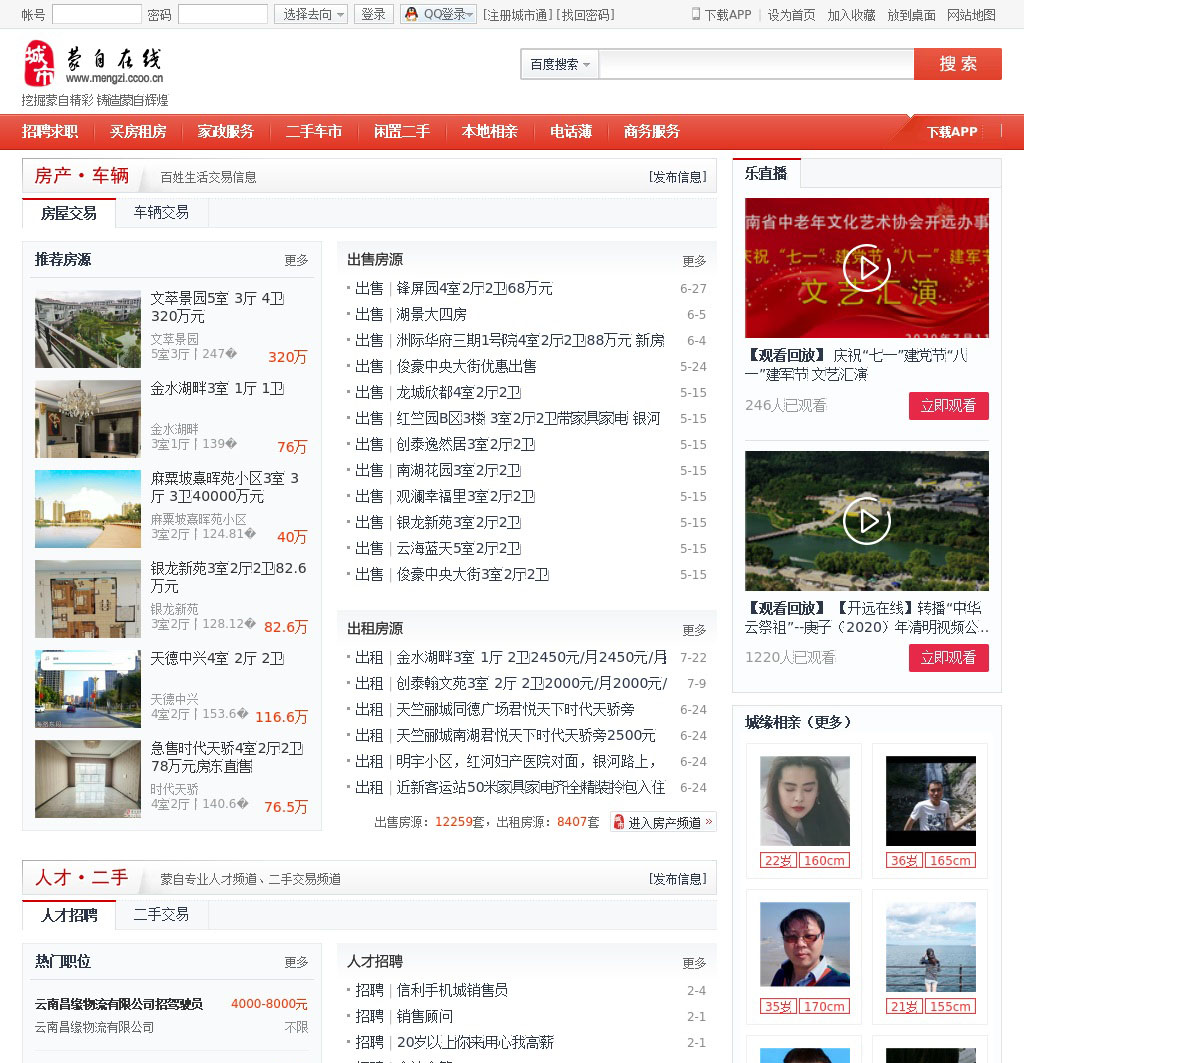This screenshot has height=1063, width=1200.
Task: Click 立即观看 for the 1220人已观看 video
Action: [x=948, y=658]
